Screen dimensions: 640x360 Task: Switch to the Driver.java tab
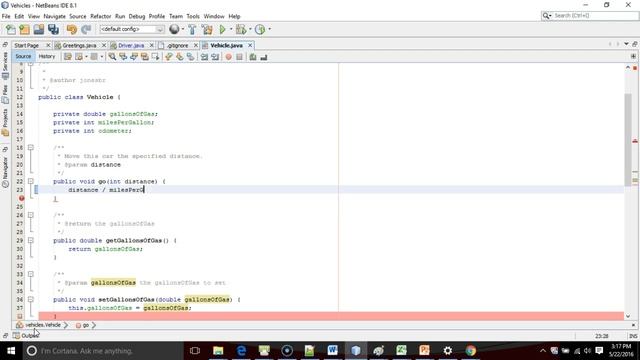pyautogui.click(x=131, y=45)
